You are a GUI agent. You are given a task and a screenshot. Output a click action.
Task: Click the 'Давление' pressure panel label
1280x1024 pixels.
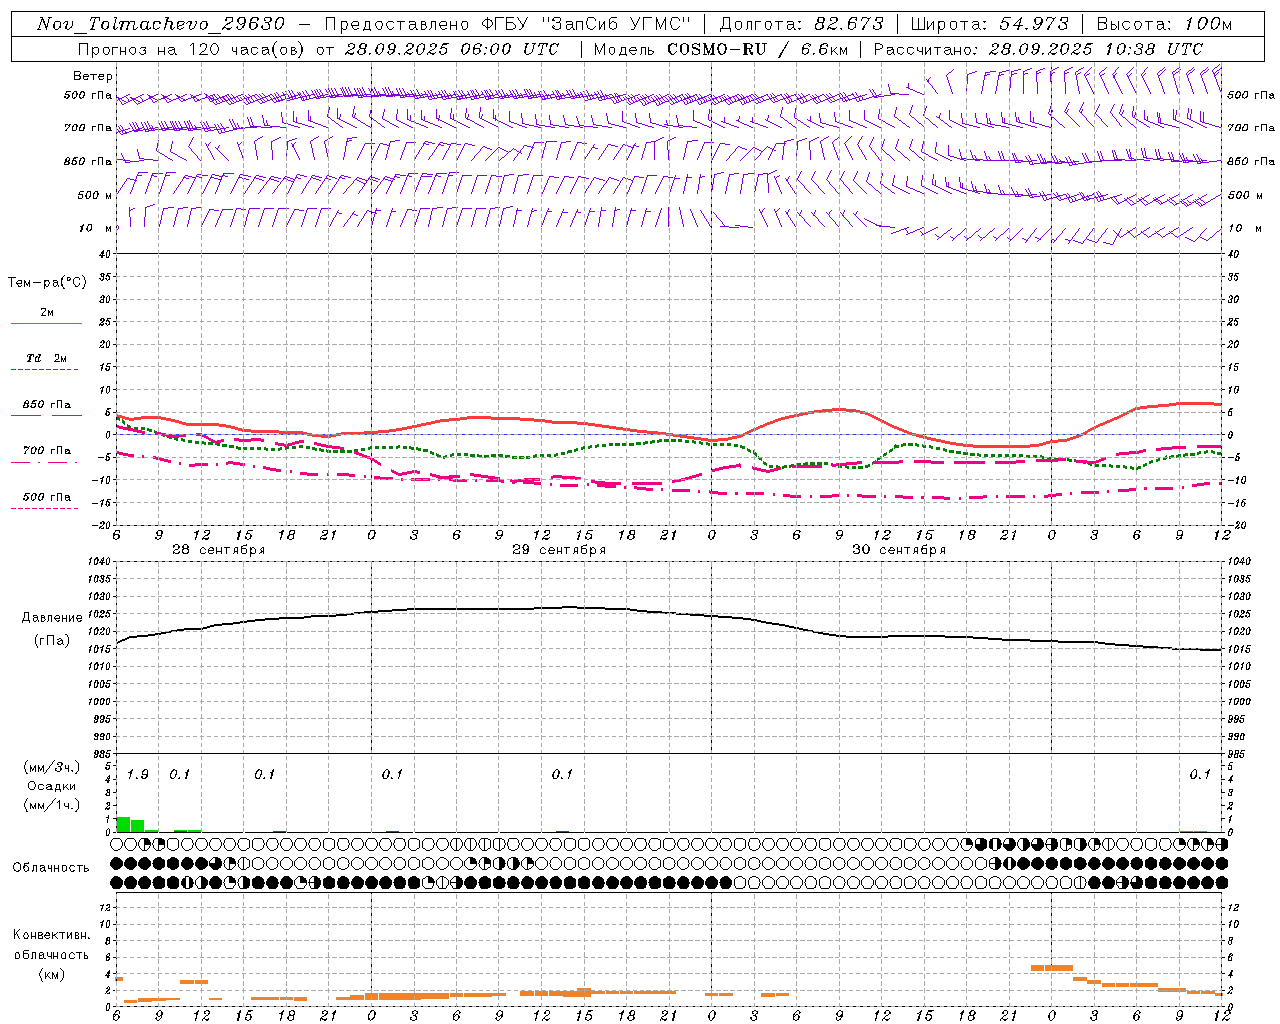(x=52, y=618)
